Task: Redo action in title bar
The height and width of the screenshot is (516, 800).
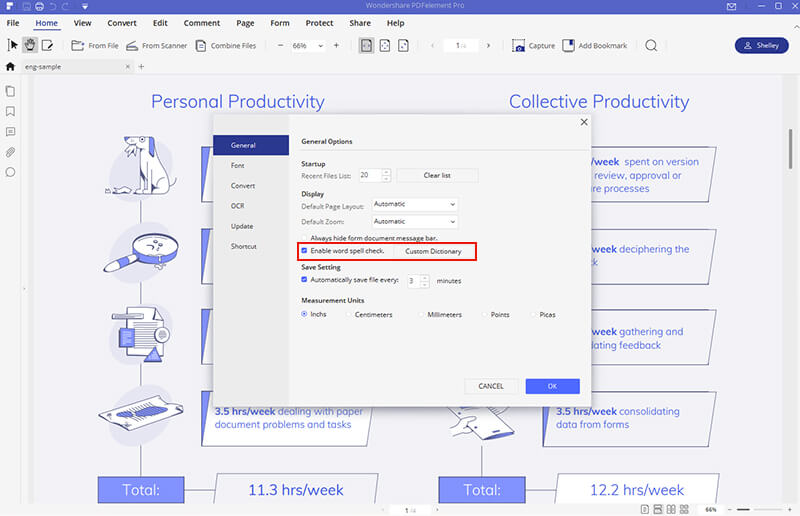Action: [x=66, y=6]
